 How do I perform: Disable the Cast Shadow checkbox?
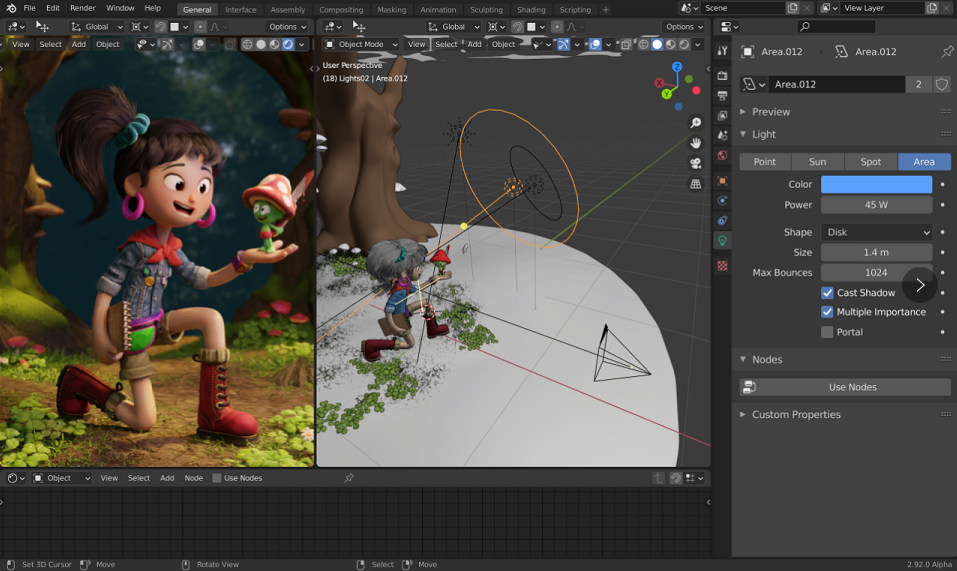(827, 293)
